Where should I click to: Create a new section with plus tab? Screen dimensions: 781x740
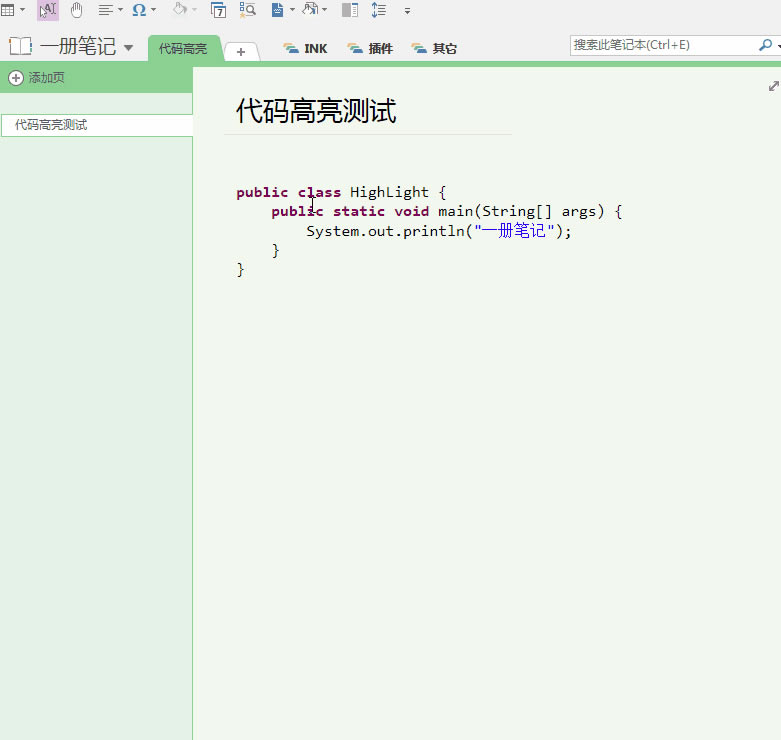(x=241, y=52)
